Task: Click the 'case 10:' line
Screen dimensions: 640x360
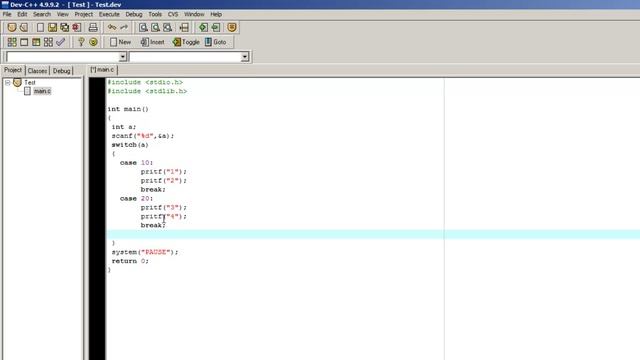Action: point(136,163)
